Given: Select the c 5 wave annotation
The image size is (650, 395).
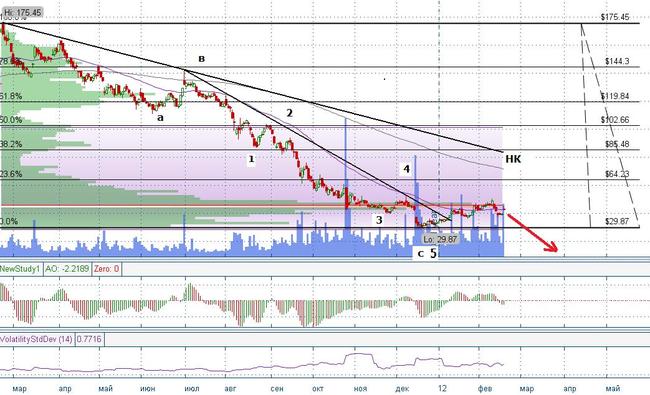Looking at the screenshot, I should (x=427, y=253).
